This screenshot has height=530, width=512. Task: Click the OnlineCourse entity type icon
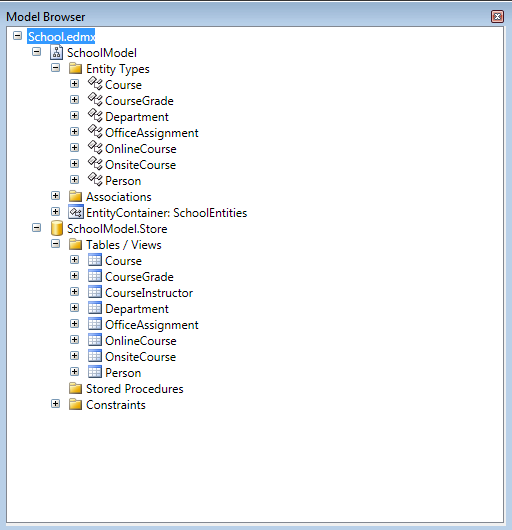(x=95, y=148)
